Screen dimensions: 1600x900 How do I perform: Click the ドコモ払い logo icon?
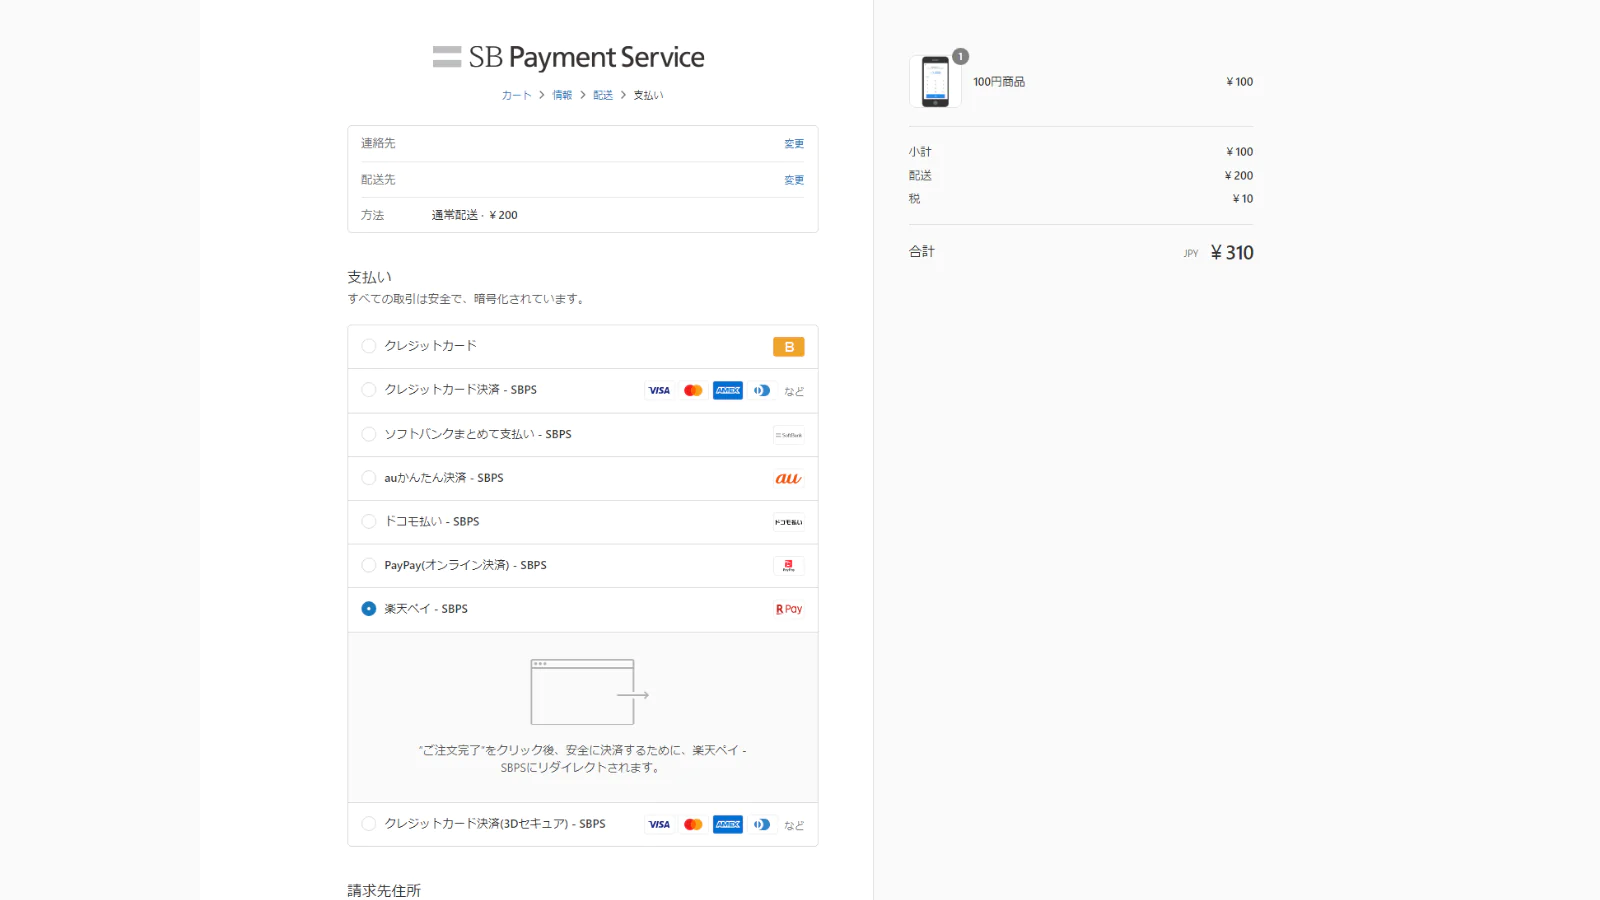point(788,522)
